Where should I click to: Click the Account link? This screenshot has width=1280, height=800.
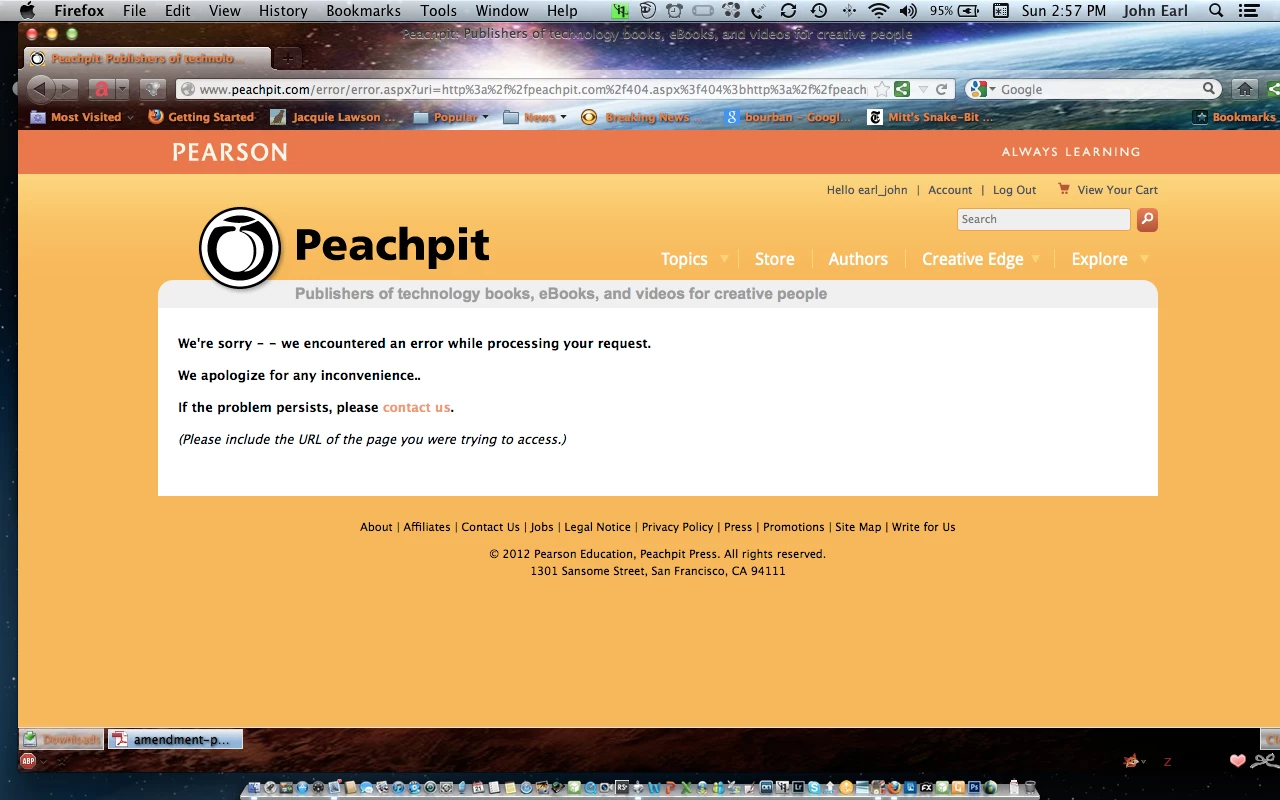[950, 190]
